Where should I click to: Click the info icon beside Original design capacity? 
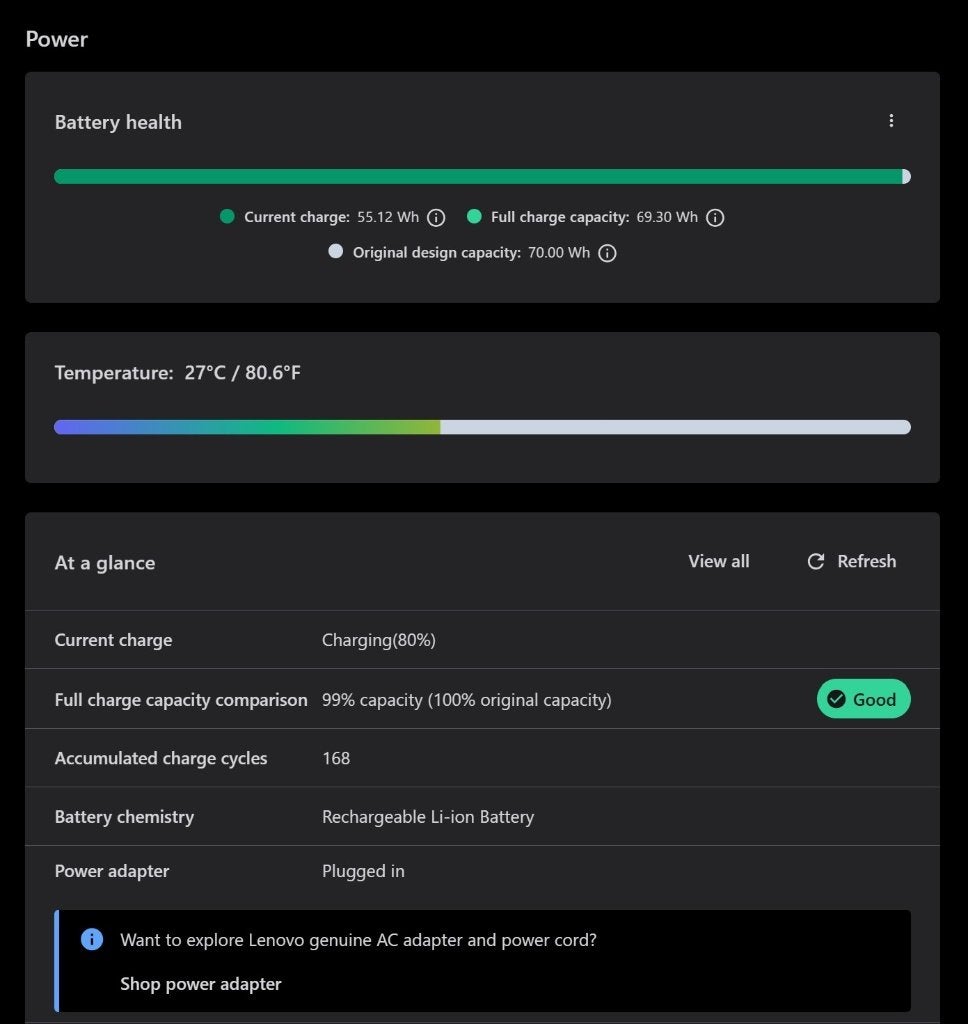tap(607, 253)
